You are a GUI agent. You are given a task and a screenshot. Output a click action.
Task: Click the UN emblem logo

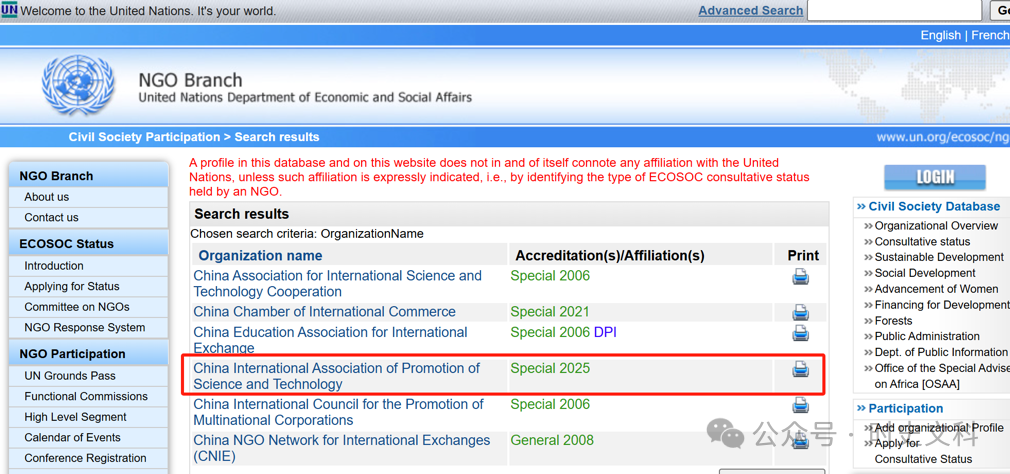pyautogui.click(x=78, y=86)
